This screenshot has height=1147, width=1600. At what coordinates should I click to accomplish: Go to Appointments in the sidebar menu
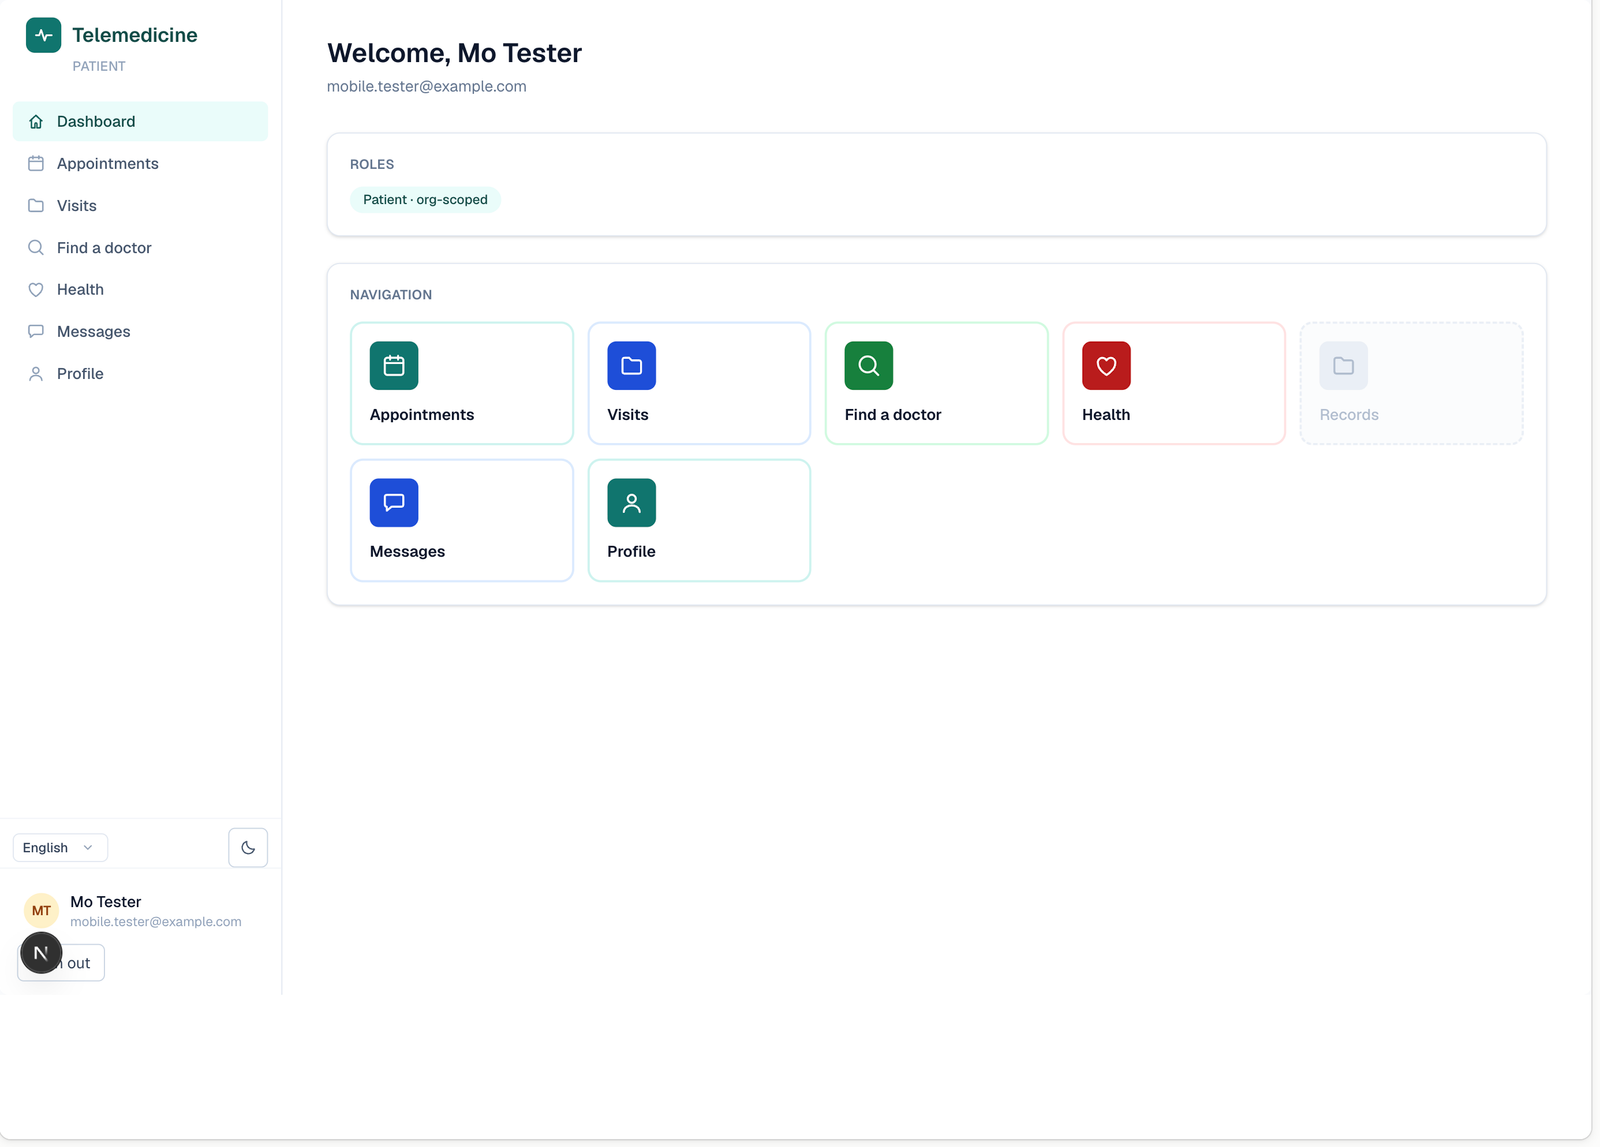click(140, 164)
